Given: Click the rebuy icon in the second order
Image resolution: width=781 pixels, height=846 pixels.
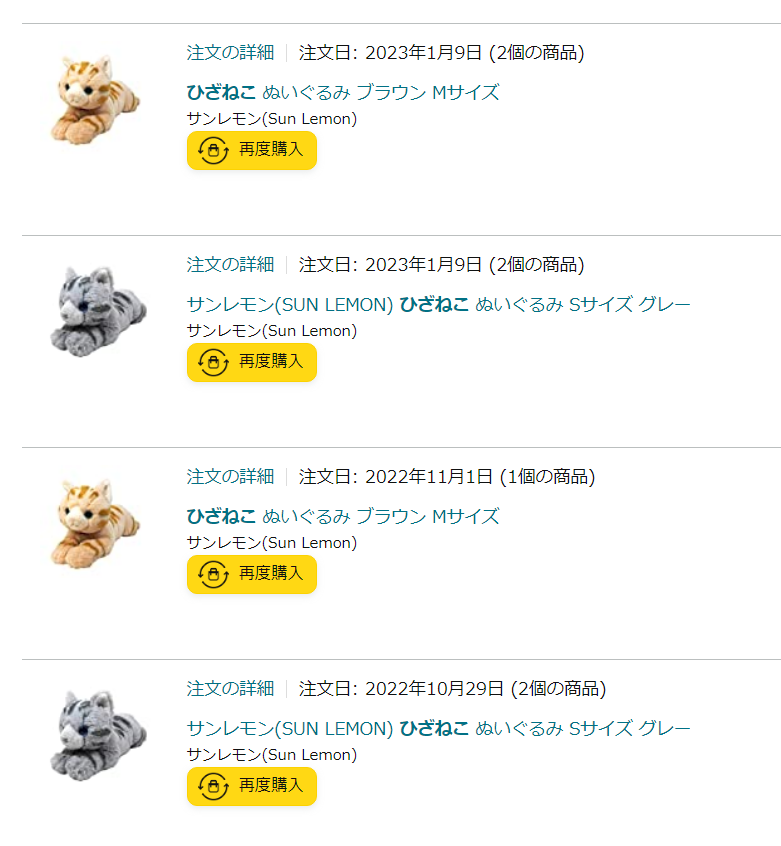Looking at the screenshot, I should 213,362.
